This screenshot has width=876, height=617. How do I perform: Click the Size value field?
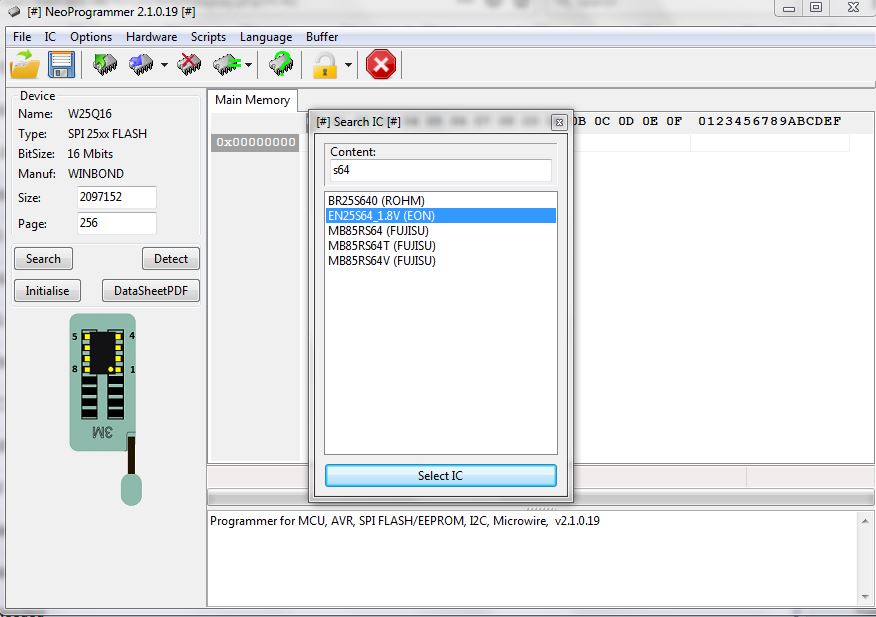tap(117, 197)
